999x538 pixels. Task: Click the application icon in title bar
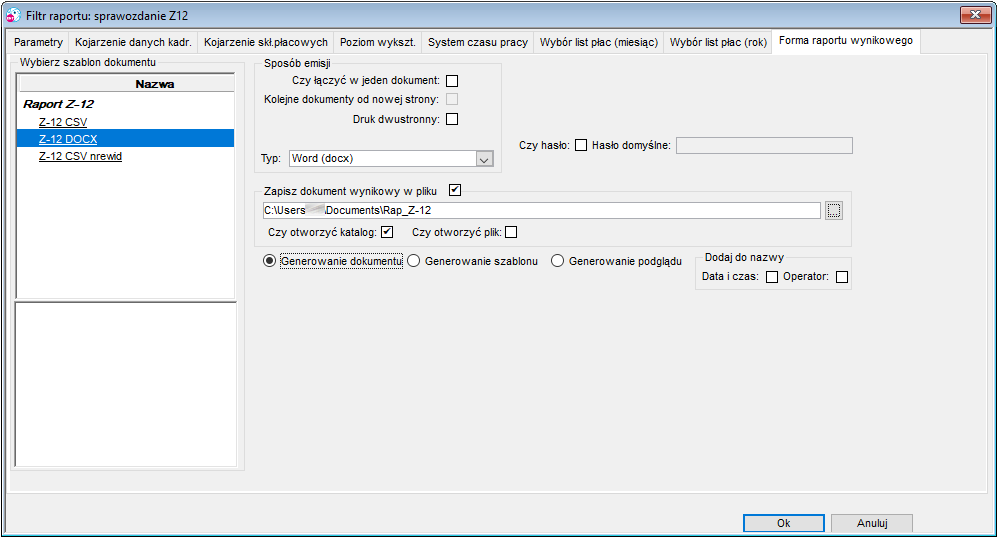pyautogui.click(x=13, y=15)
